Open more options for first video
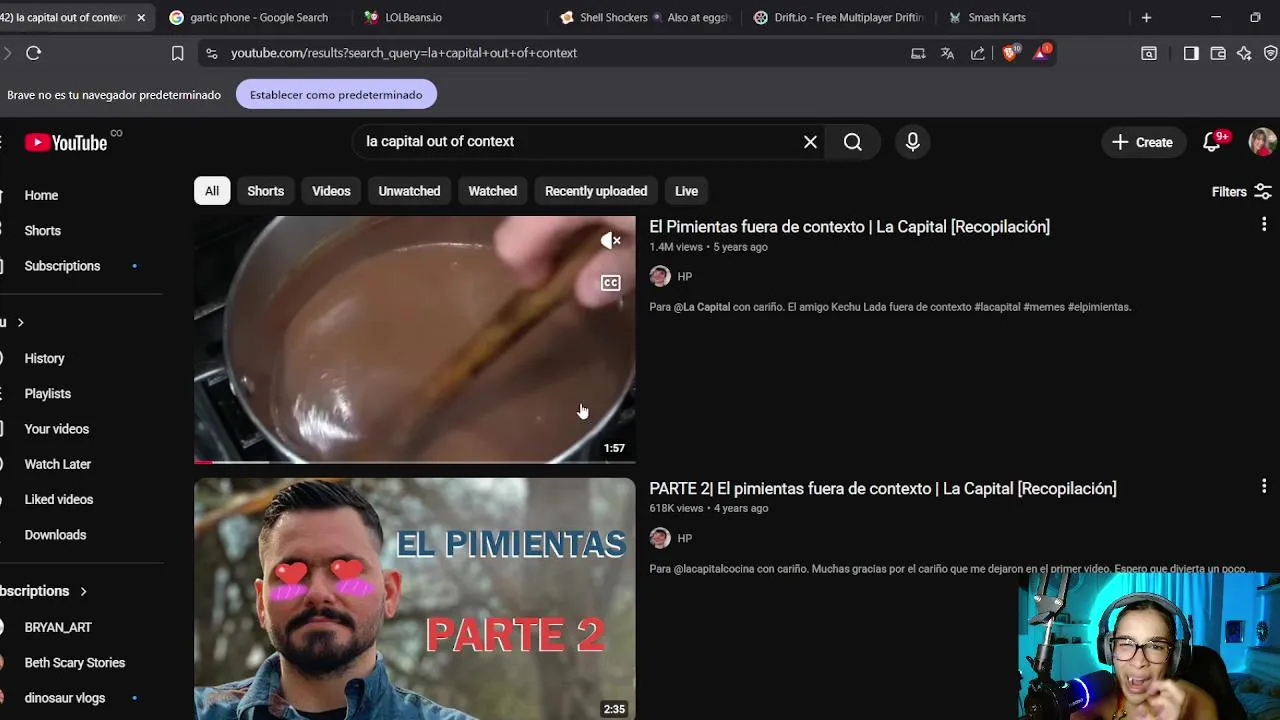 click(1264, 225)
